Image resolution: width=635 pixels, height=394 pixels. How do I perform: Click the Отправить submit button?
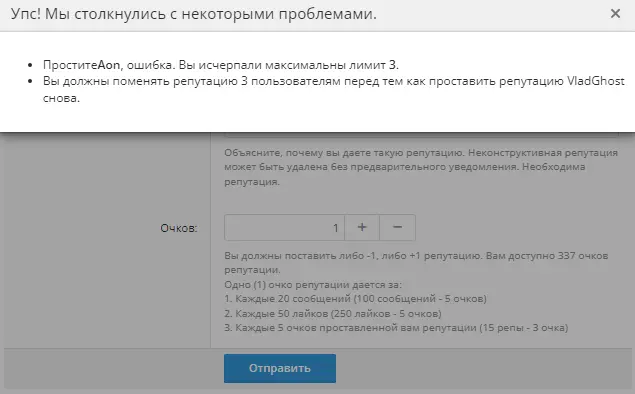click(280, 368)
